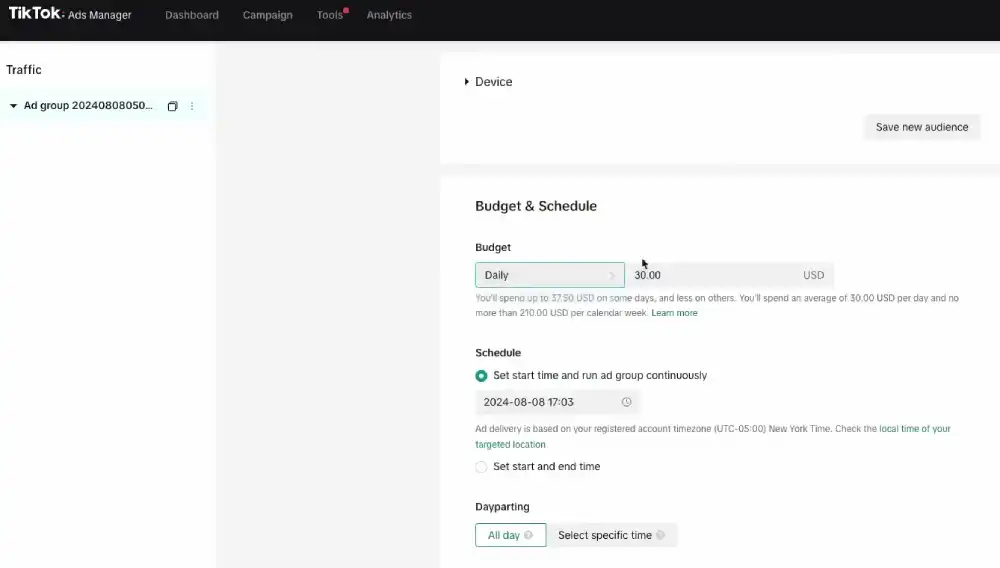Follow the Learn more link
This screenshot has height=568, width=1000.
(x=674, y=313)
